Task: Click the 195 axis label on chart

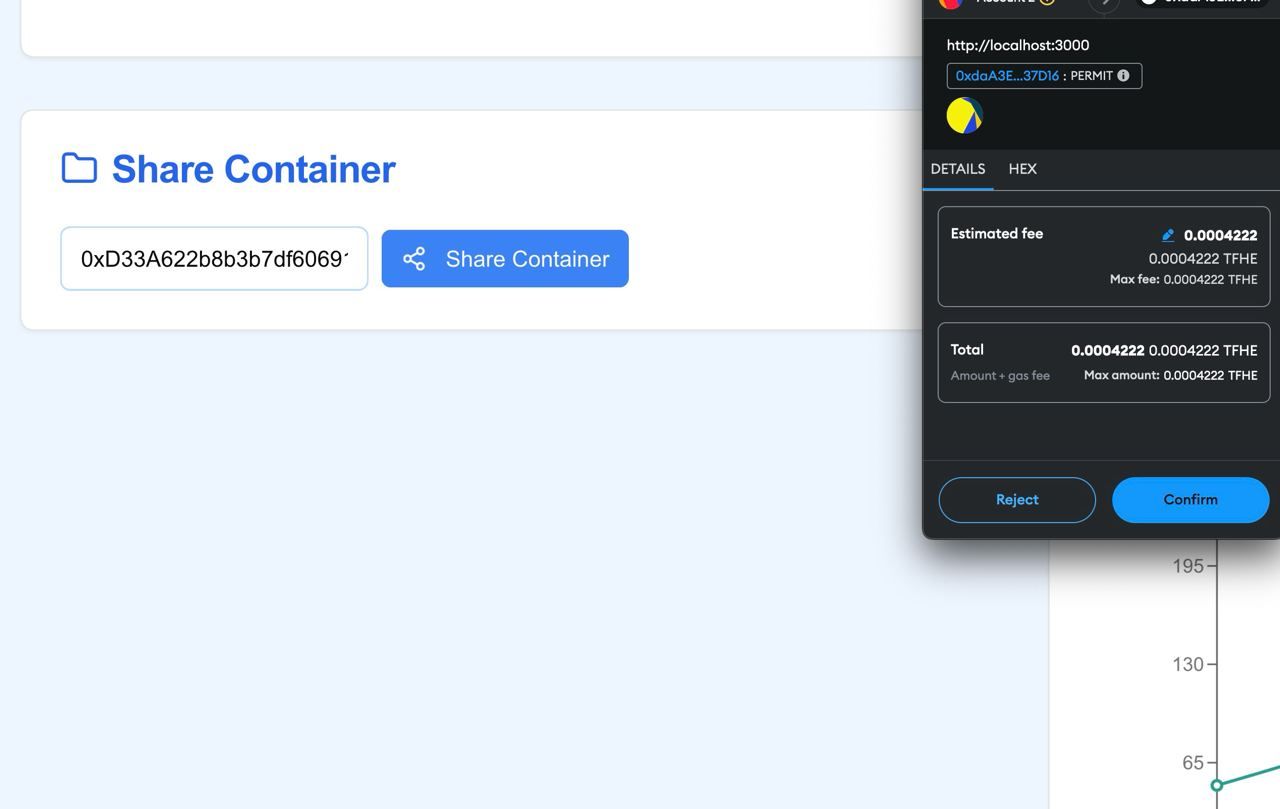Action: click(x=1189, y=566)
